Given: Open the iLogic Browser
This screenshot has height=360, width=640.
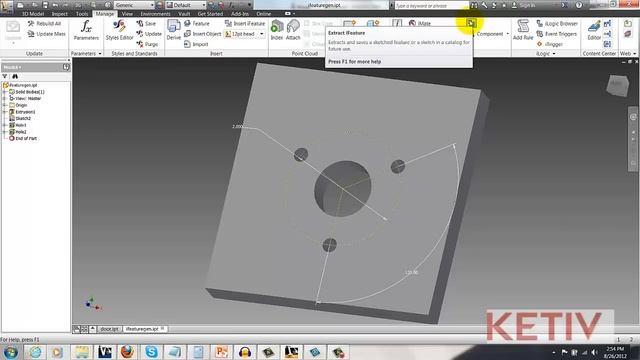Looking at the screenshot, I should pyautogui.click(x=557, y=24).
